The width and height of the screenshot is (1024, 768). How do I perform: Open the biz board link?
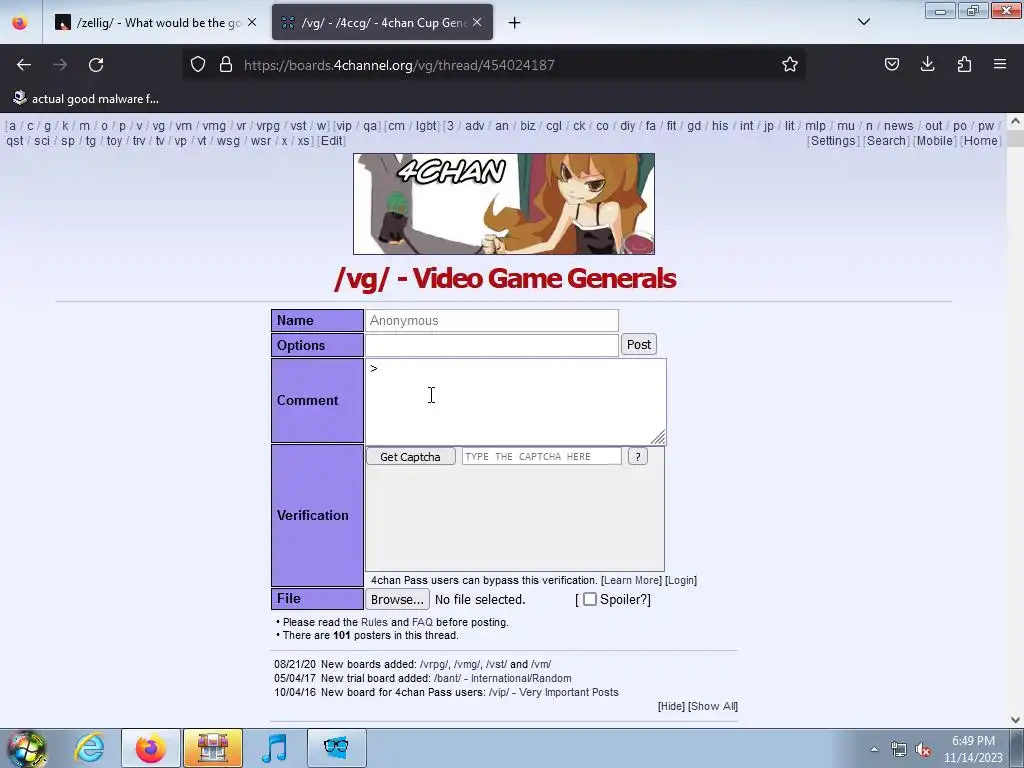pyautogui.click(x=528, y=126)
